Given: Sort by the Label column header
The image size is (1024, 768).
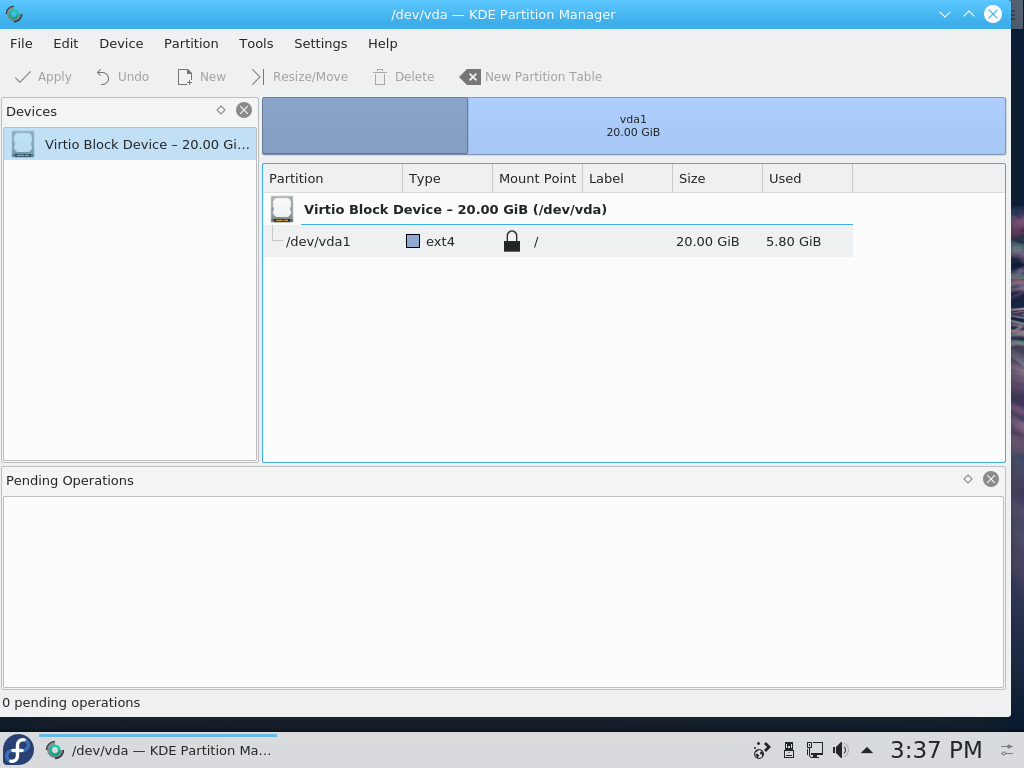Looking at the screenshot, I should [x=627, y=178].
